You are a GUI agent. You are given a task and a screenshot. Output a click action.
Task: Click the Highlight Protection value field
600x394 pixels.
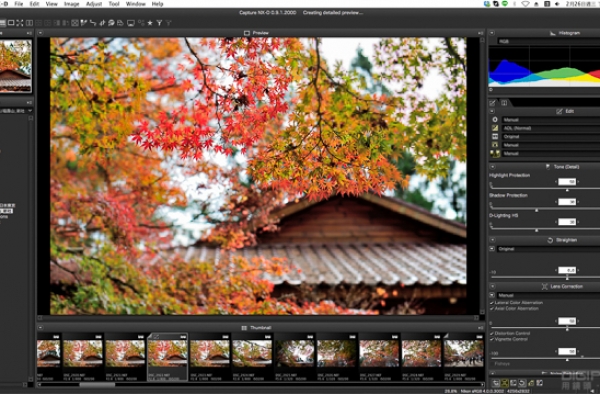click(567, 182)
